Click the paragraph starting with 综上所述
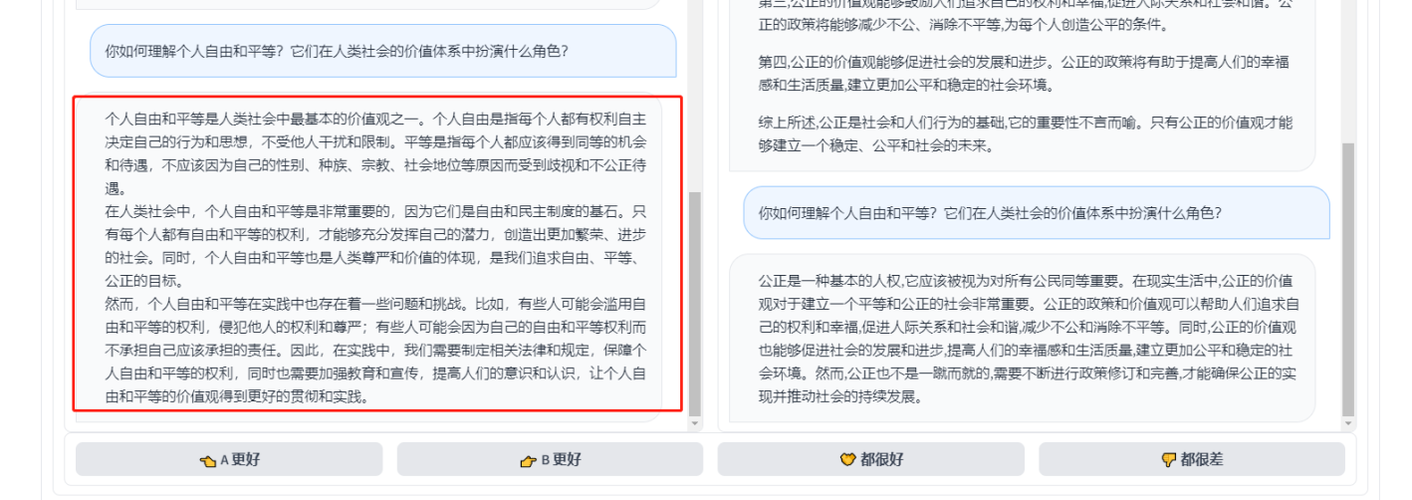 click(1025, 134)
